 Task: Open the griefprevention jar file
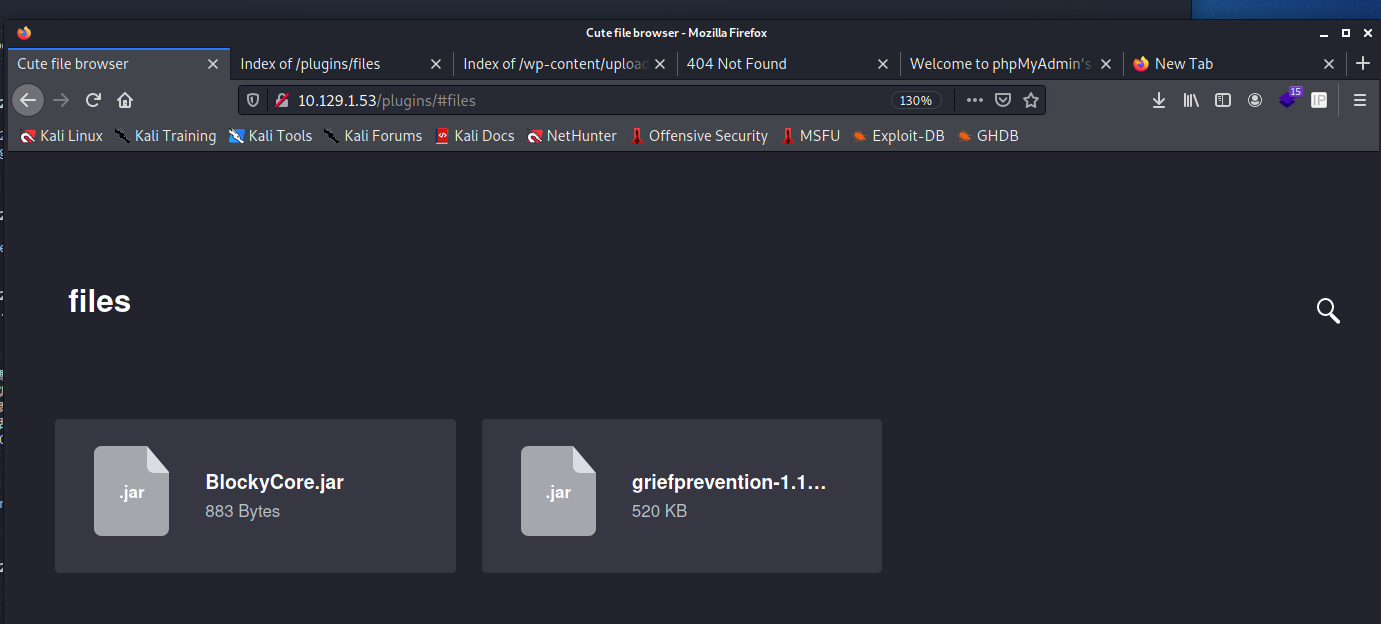681,496
